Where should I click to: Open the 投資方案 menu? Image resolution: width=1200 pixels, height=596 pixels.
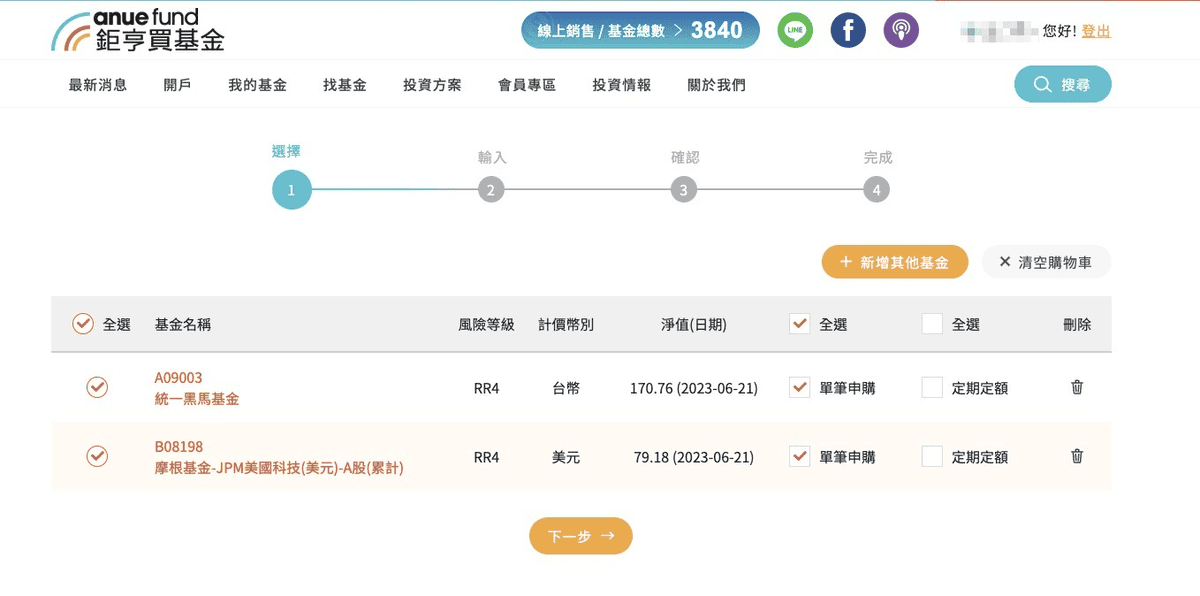point(432,85)
